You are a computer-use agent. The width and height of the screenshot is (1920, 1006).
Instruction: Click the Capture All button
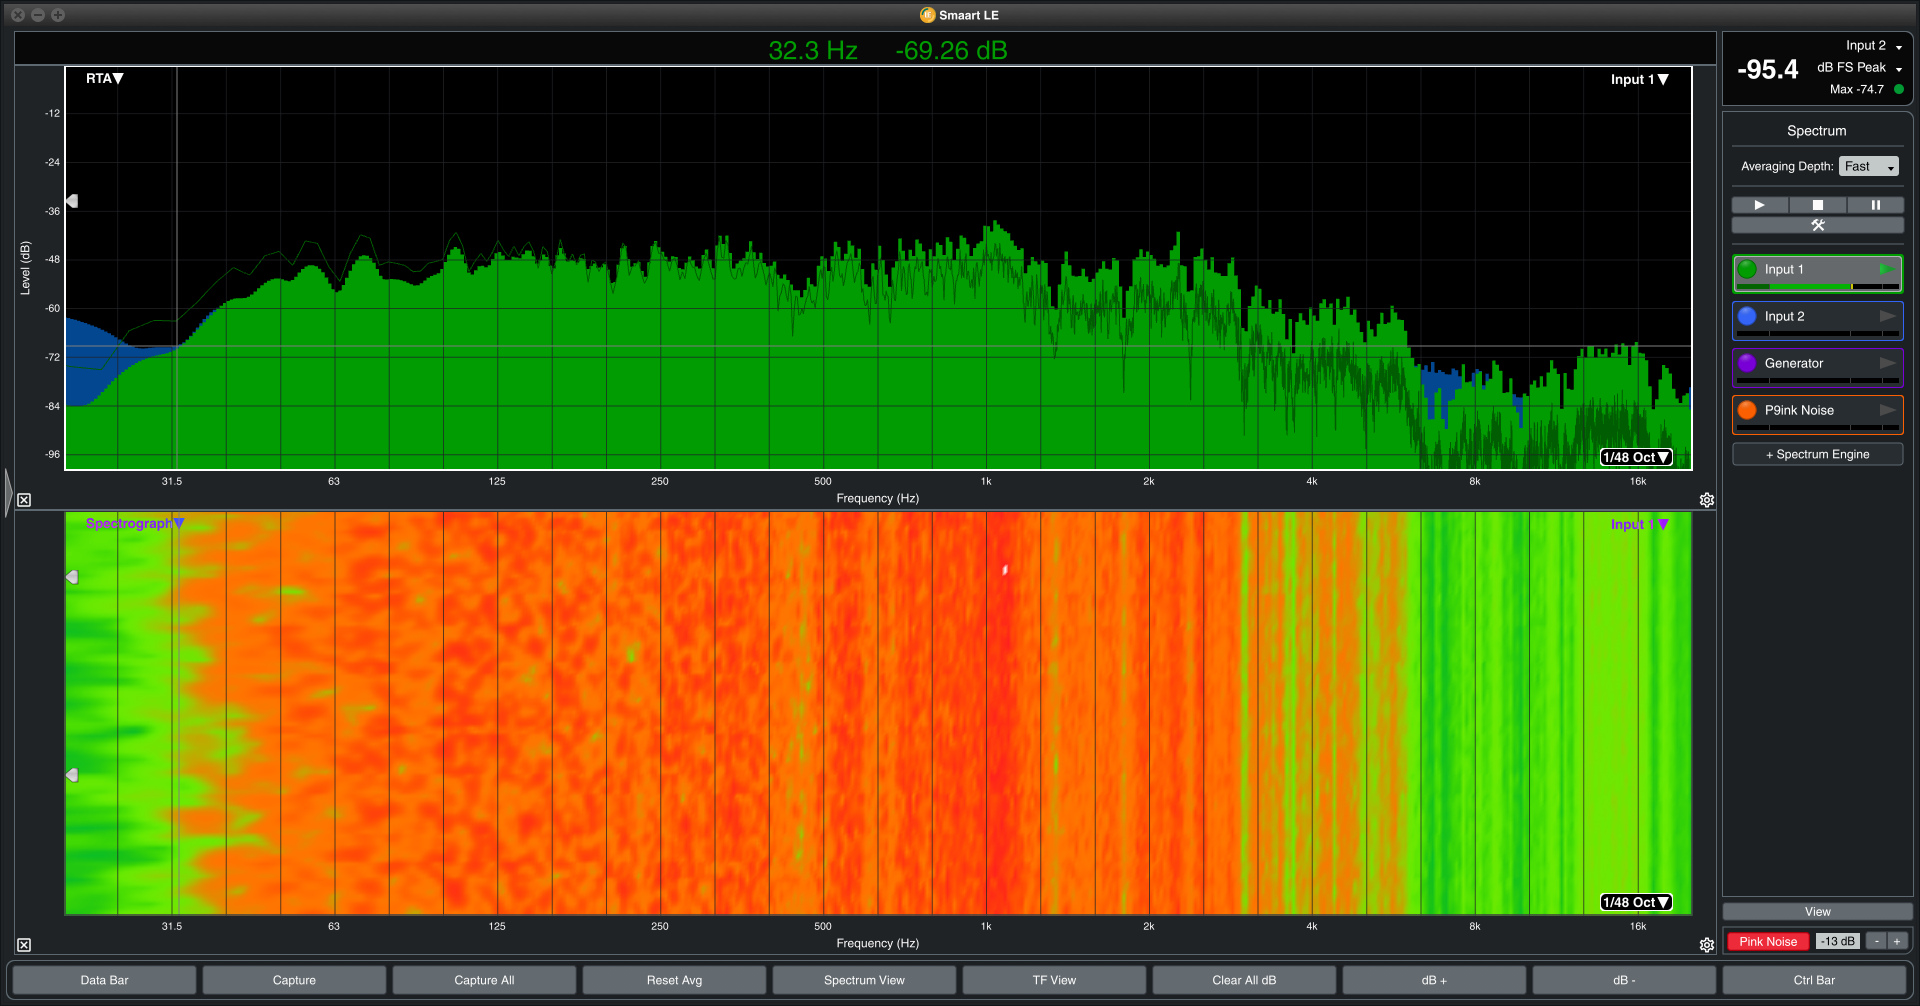point(484,980)
